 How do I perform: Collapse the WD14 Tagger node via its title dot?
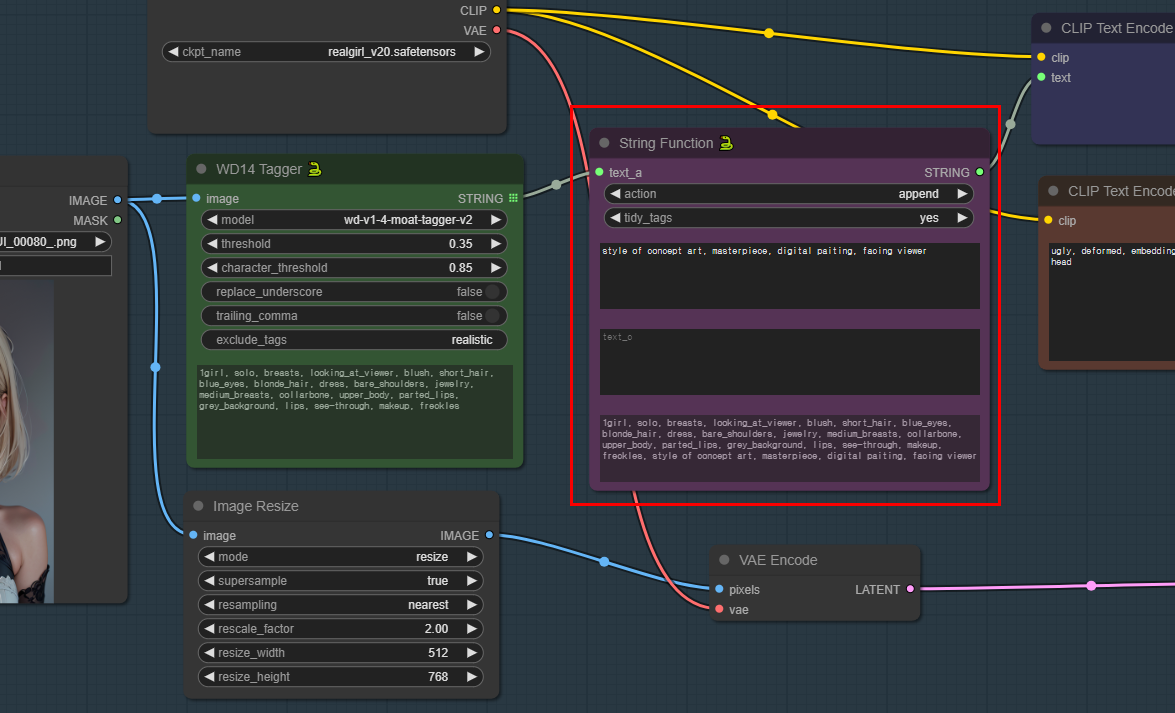(201, 169)
